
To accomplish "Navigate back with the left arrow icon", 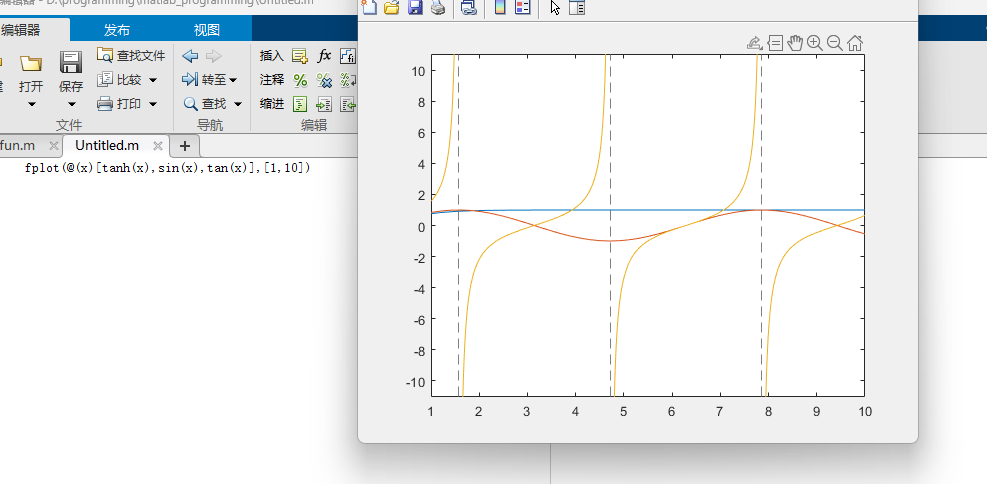I will coord(190,56).
